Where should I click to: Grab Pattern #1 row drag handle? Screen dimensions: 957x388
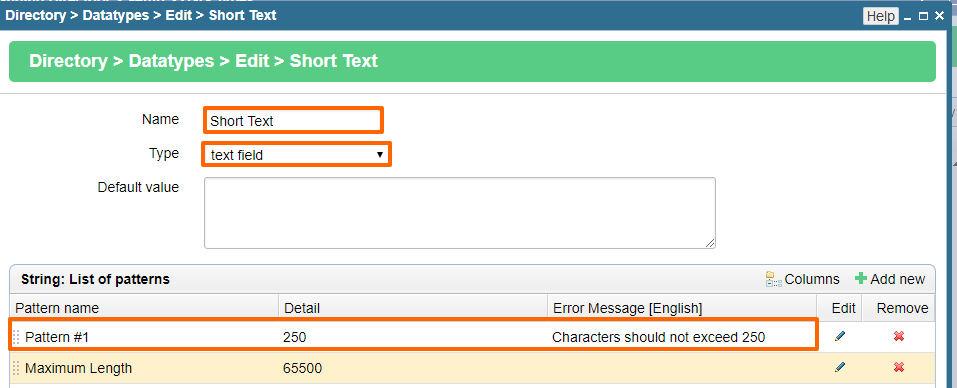tap(16, 336)
